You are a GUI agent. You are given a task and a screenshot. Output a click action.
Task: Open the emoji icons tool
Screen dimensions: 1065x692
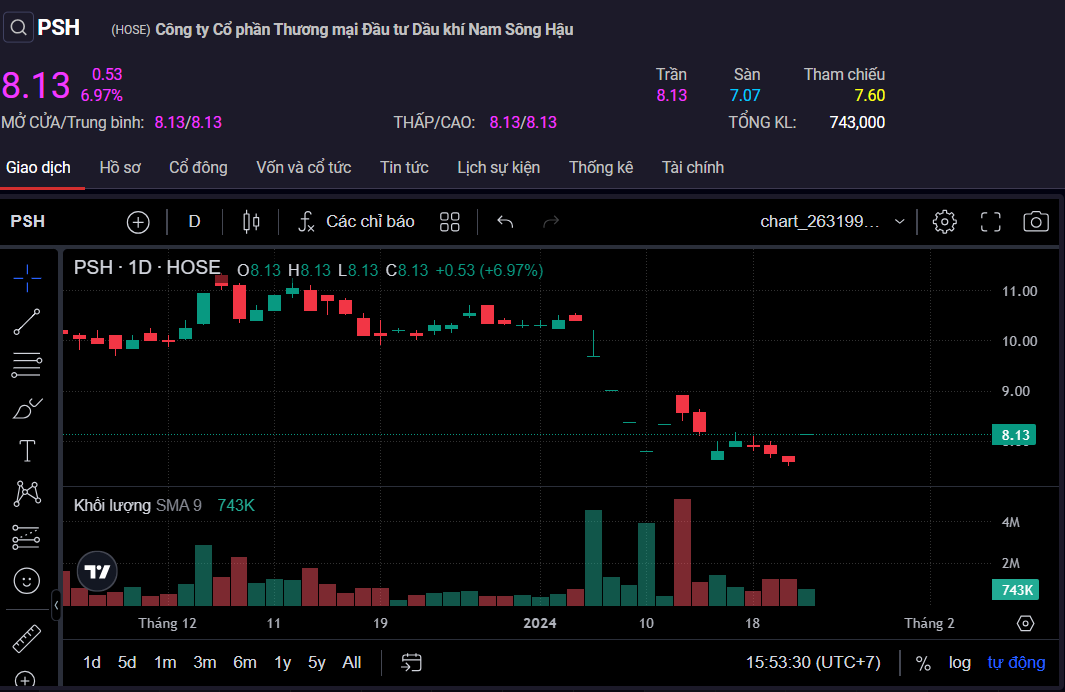coord(27,580)
